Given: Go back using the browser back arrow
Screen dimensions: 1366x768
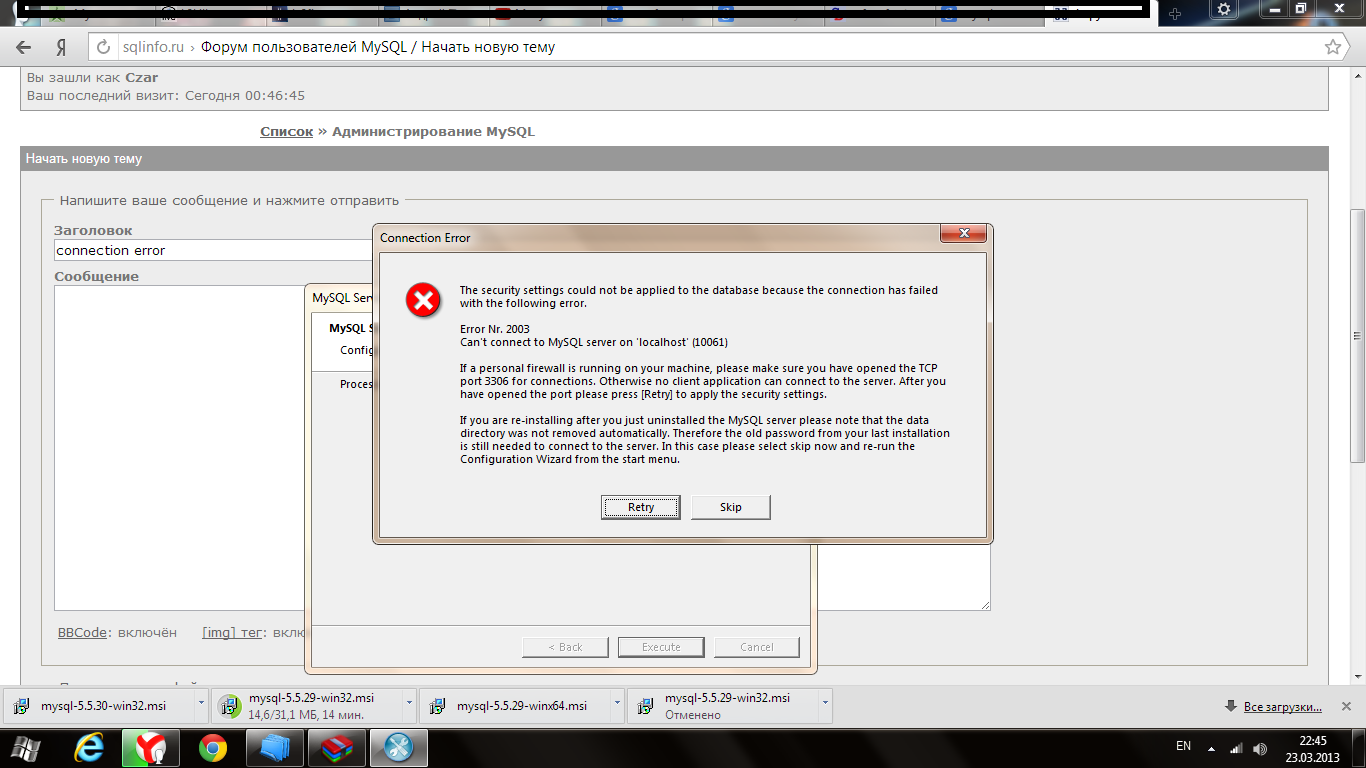Looking at the screenshot, I should 24,47.
